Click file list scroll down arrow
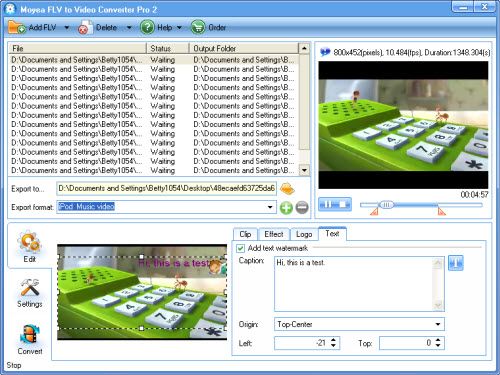Screen dimensions: 500x375 coord(304,170)
